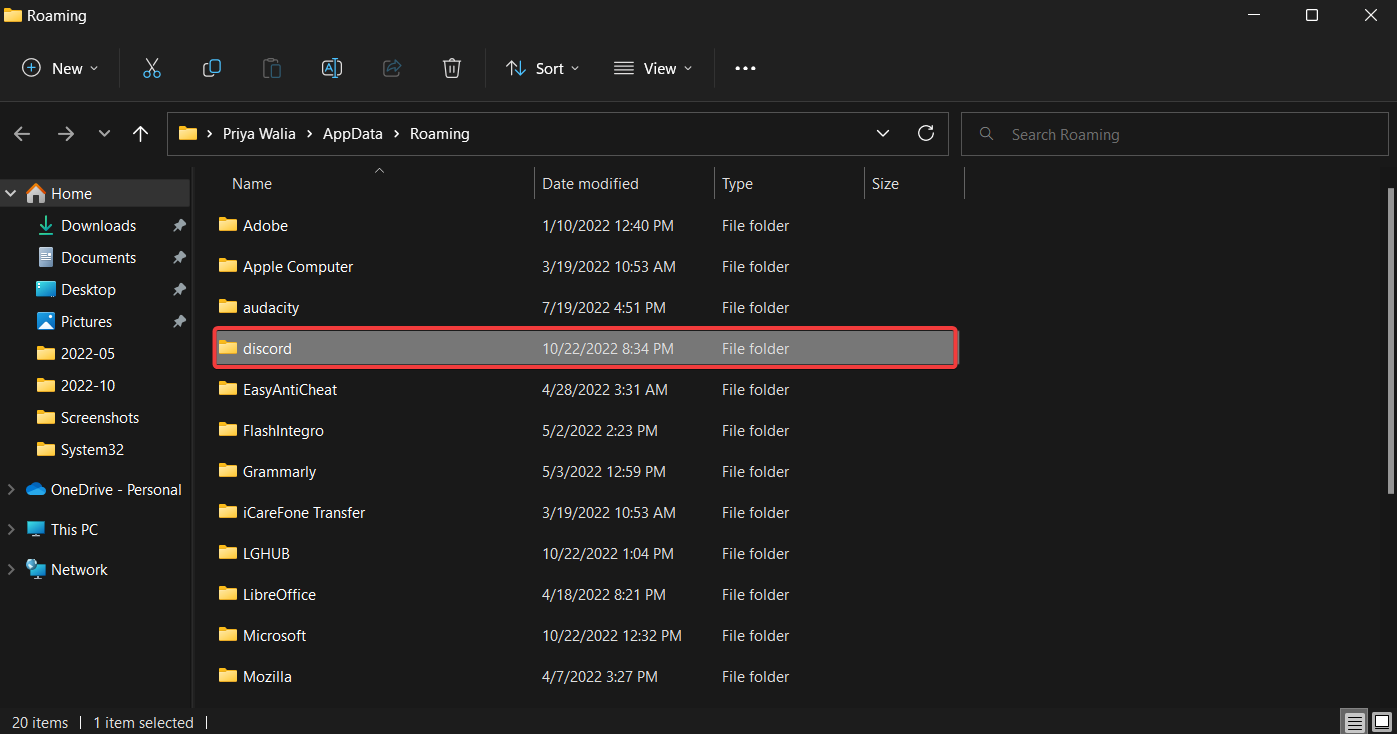Image resolution: width=1397 pixels, height=734 pixels.
Task: Click the folder icon in address bar
Action: [187, 133]
